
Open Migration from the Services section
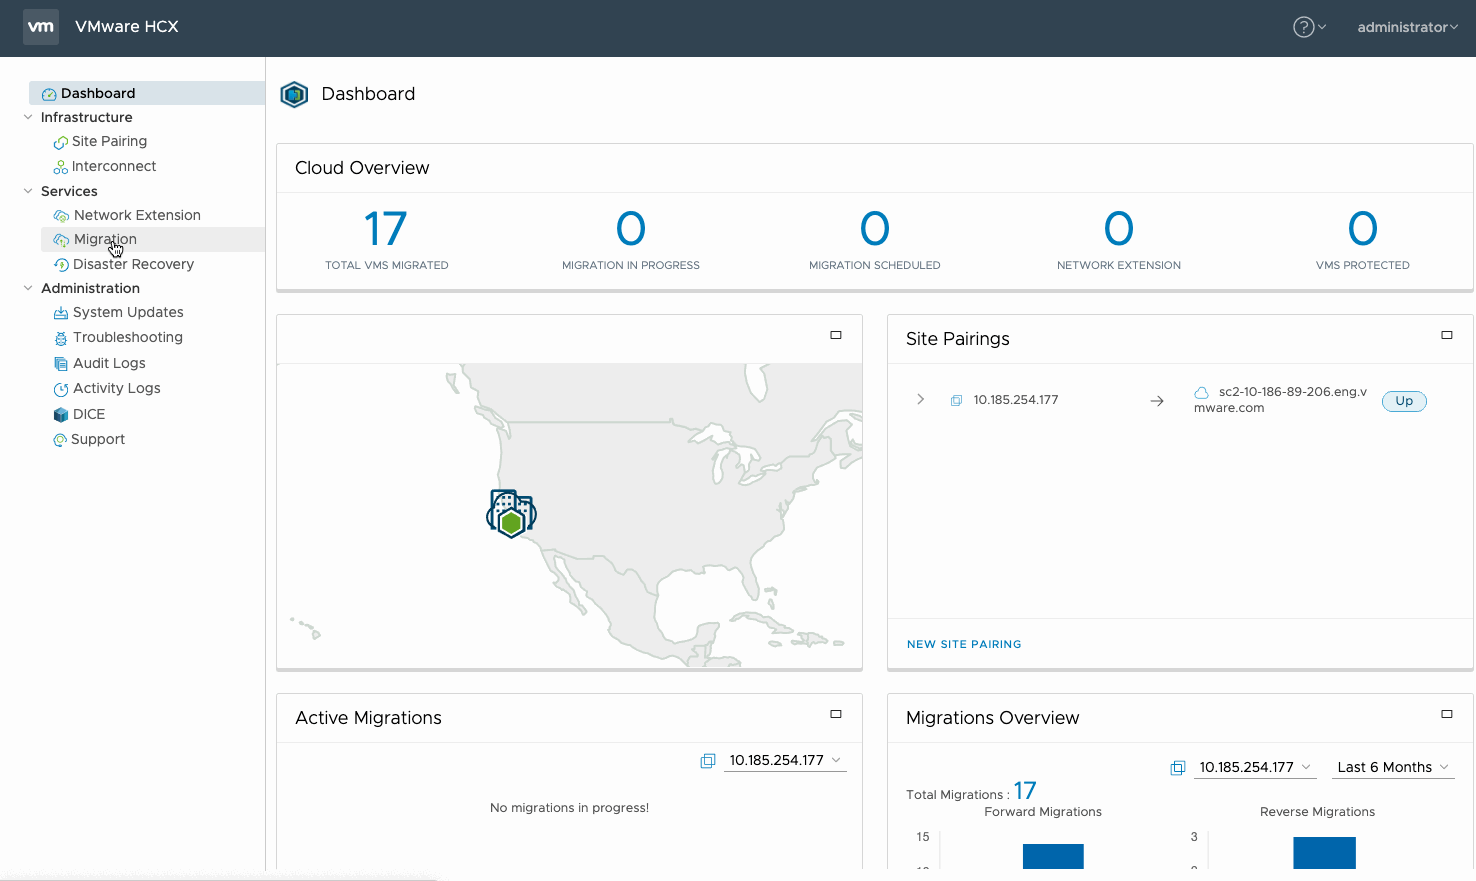(61, 239)
